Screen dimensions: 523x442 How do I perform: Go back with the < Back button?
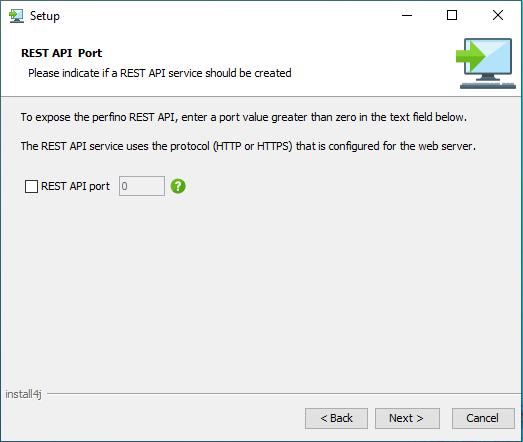[x=336, y=418]
